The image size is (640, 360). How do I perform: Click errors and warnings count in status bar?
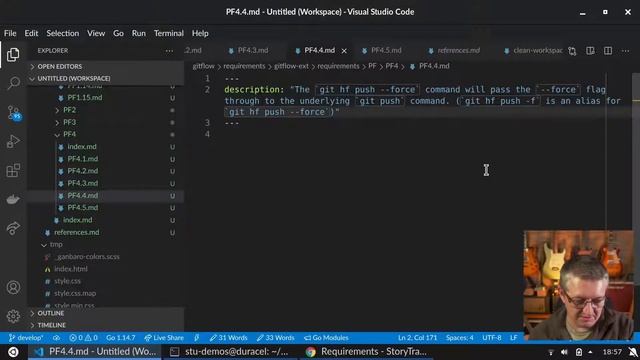[83, 338]
